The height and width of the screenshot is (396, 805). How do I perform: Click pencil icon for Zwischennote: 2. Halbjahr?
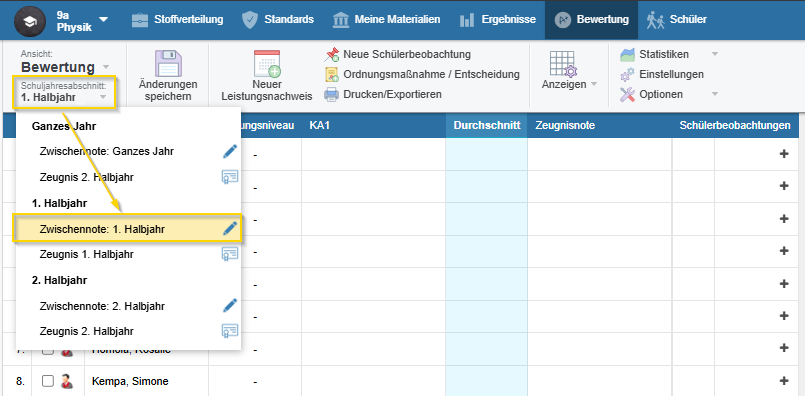point(230,306)
